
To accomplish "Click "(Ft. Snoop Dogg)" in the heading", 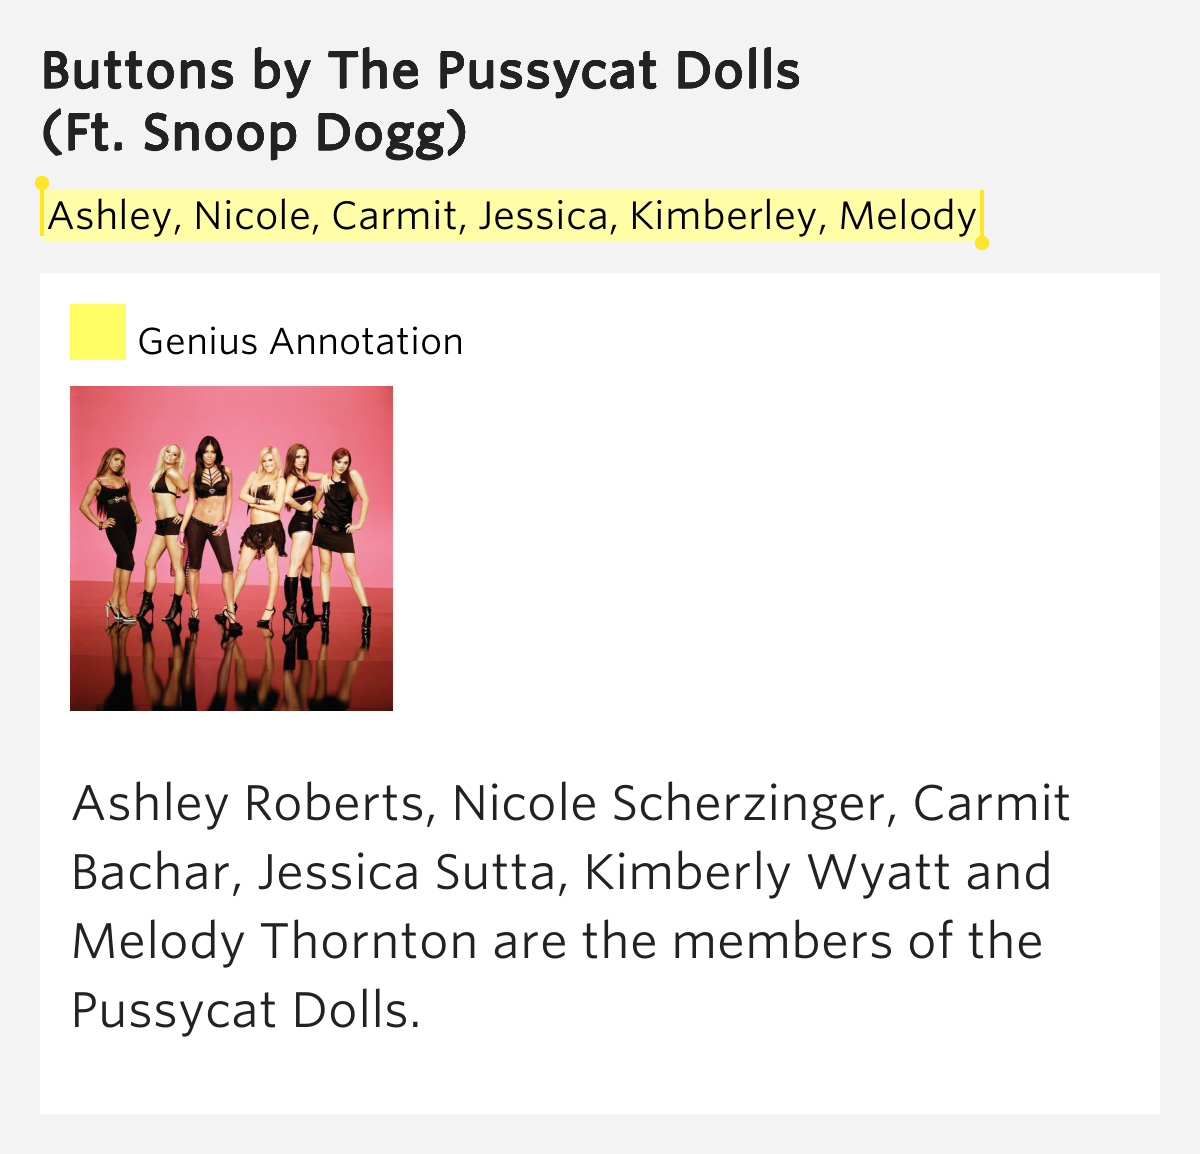I will pos(254,134).
